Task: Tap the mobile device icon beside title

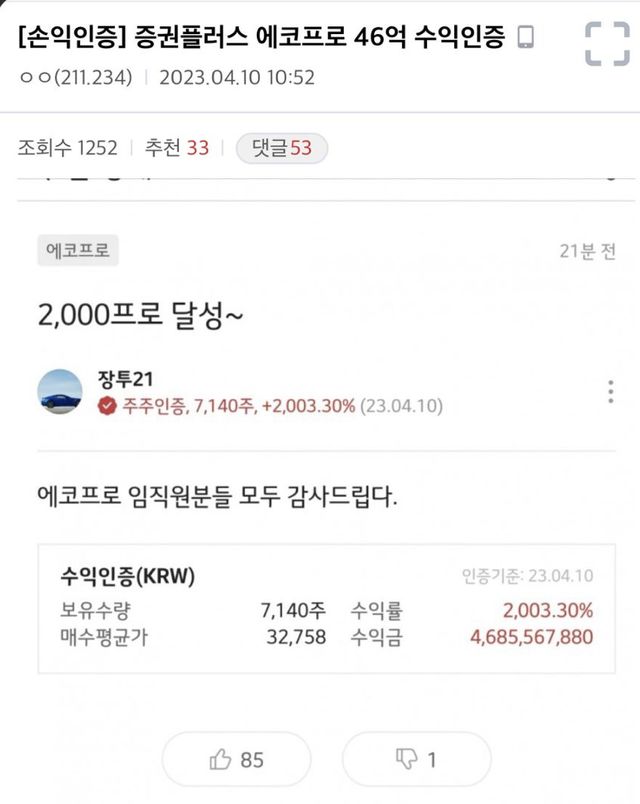Action: 526,39
